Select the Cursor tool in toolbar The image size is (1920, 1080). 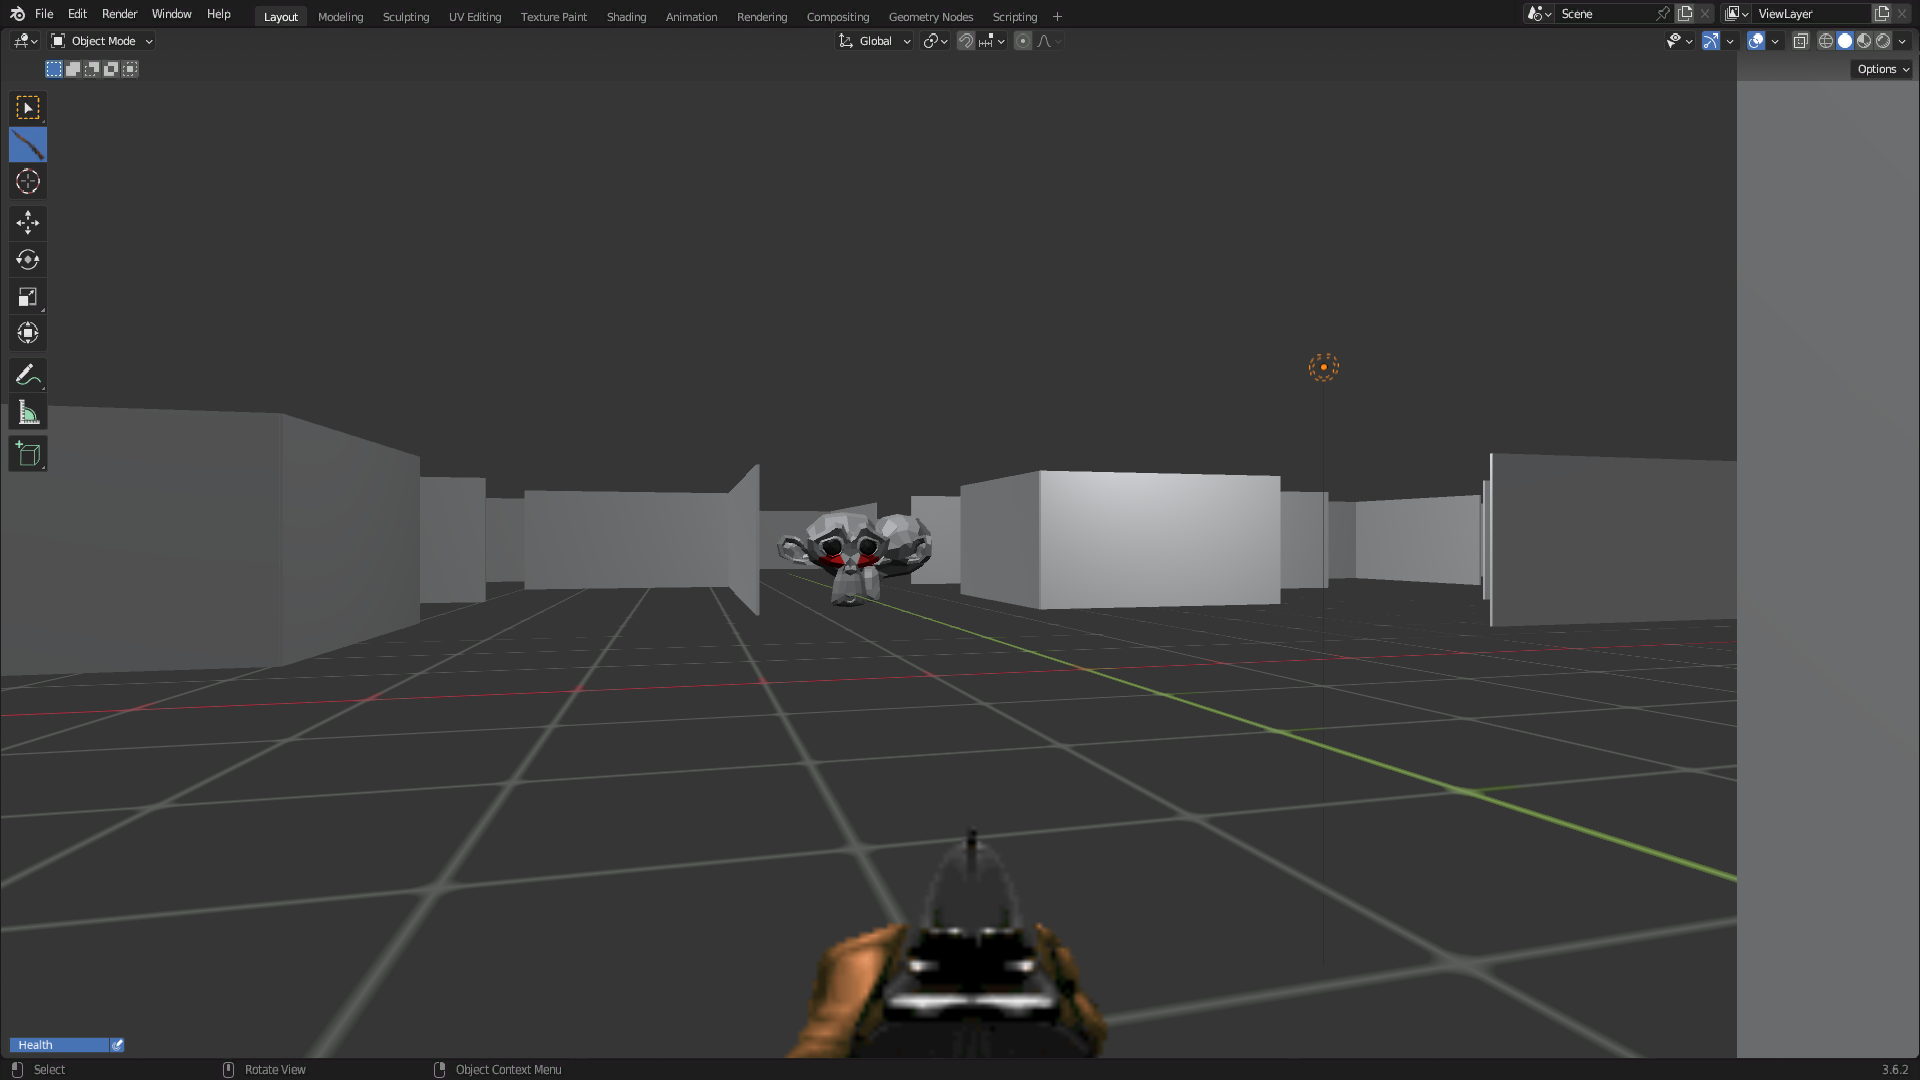pyautogui.click(x=28, y=182)
